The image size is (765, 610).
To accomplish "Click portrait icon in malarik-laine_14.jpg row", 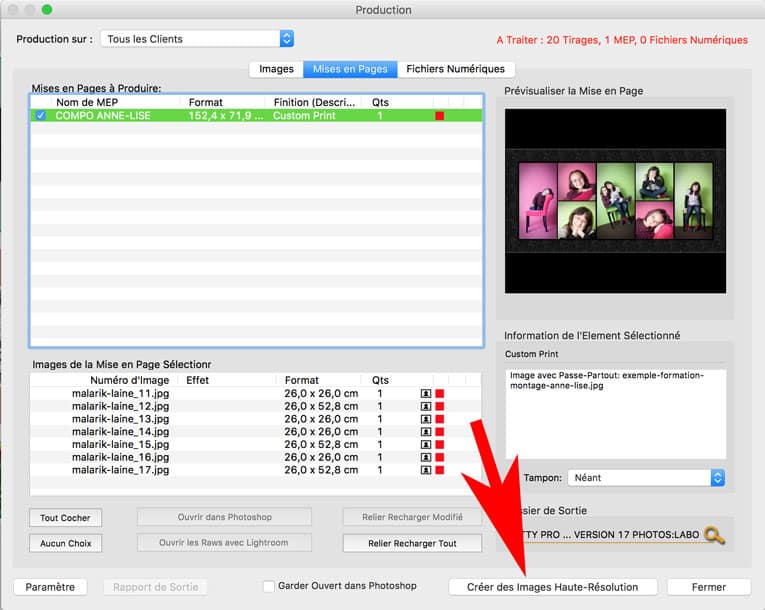I will (x=426, y=431).
